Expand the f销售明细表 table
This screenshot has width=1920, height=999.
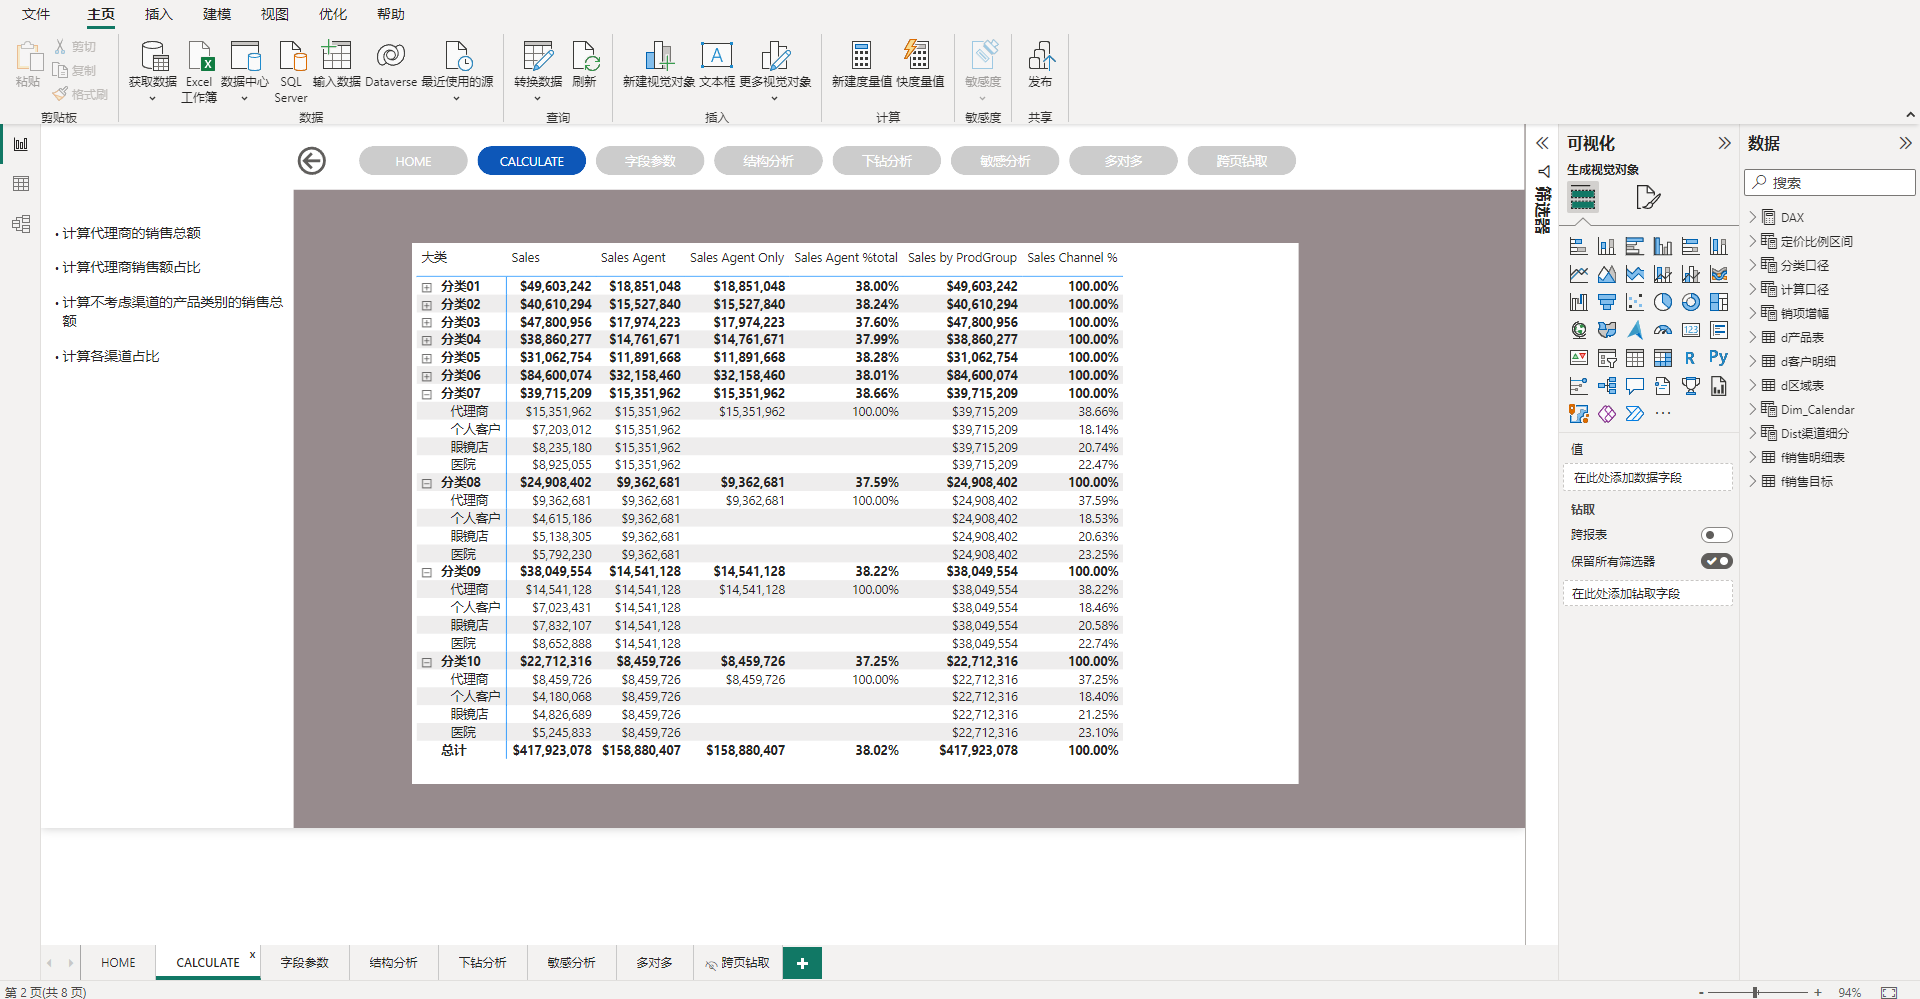pos(1753,457)
